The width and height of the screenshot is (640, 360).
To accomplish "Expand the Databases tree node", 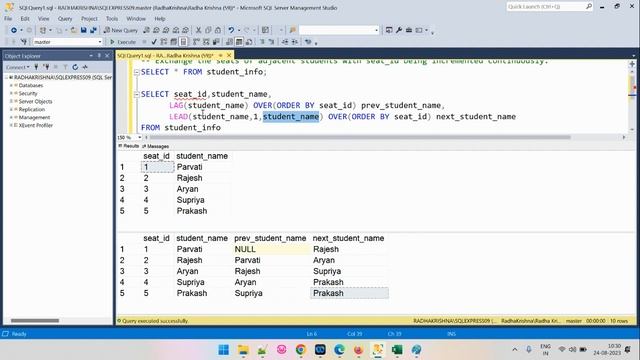I will pos(11,85).
